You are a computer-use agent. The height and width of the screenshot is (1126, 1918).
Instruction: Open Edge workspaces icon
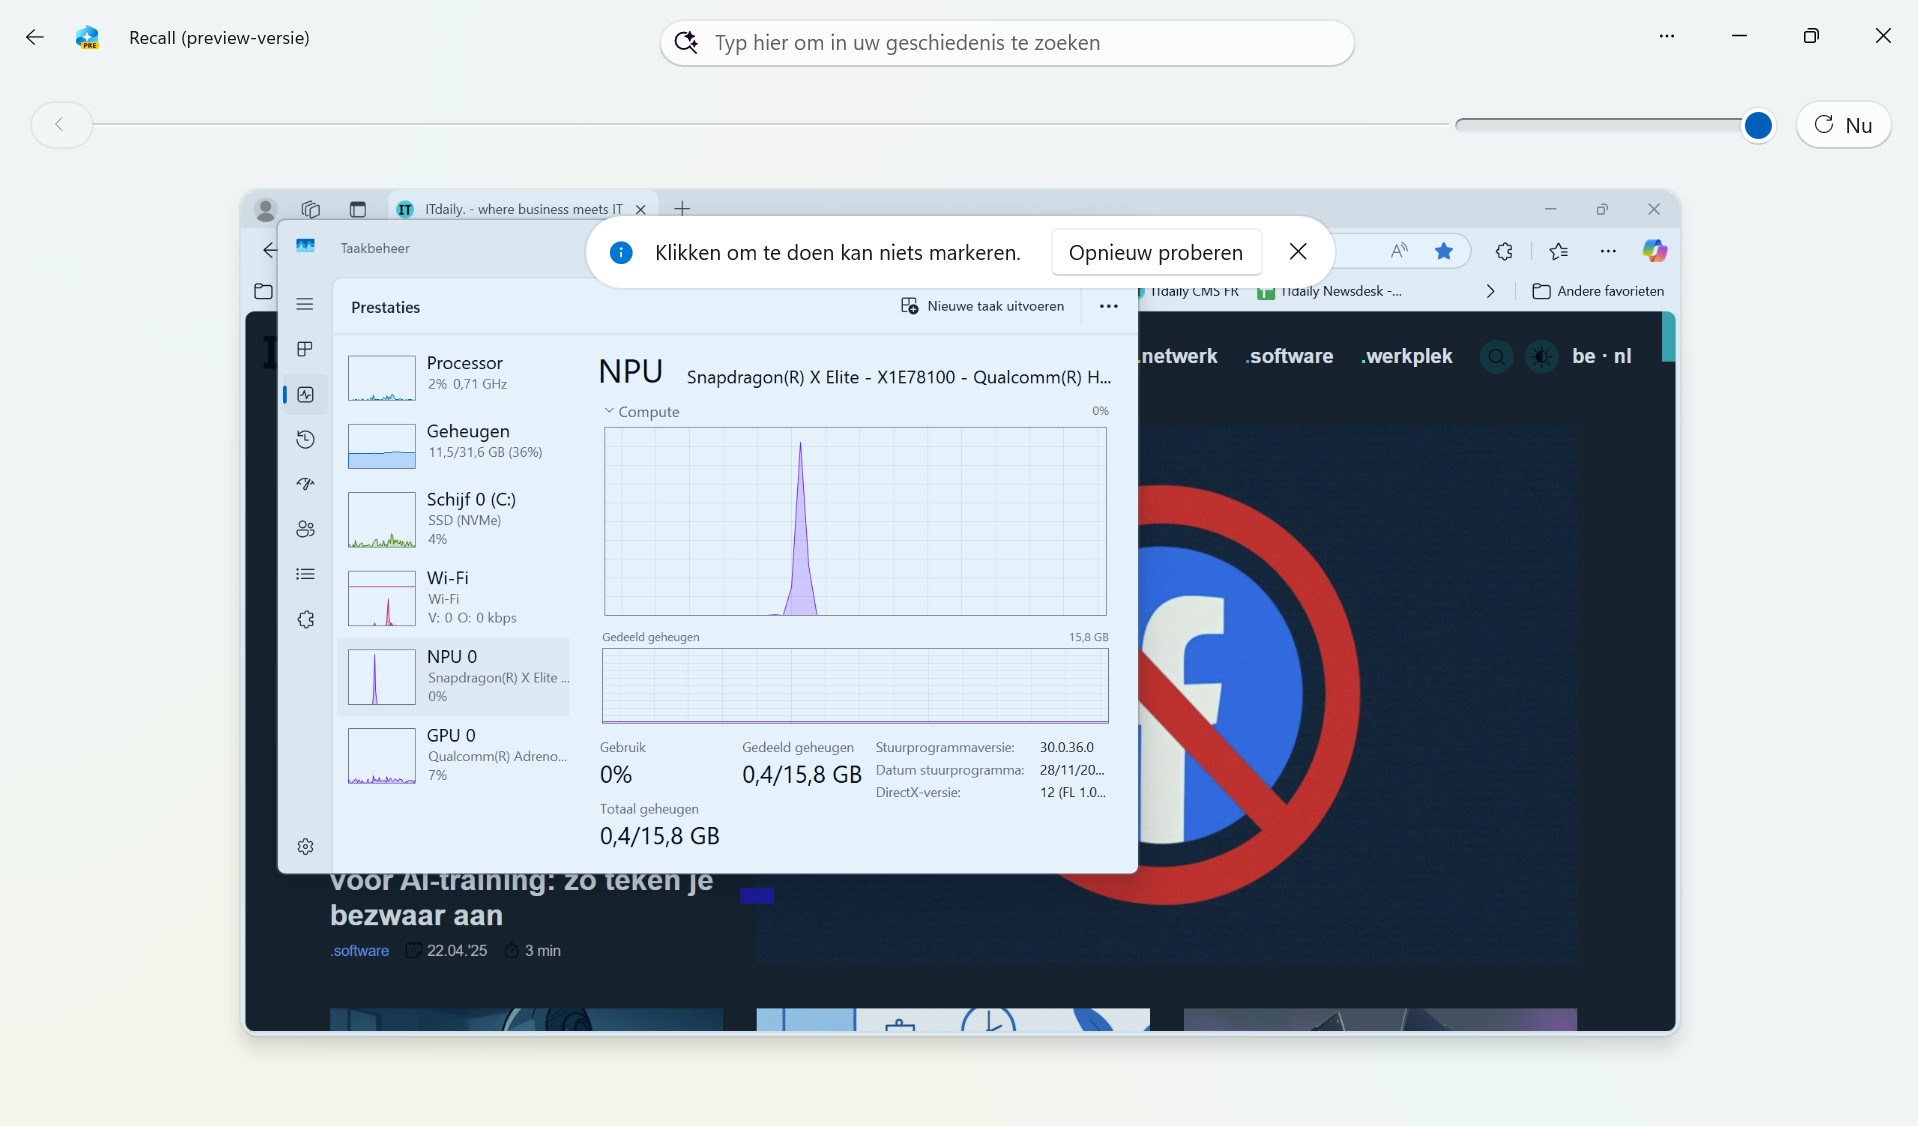click(311, 209)
